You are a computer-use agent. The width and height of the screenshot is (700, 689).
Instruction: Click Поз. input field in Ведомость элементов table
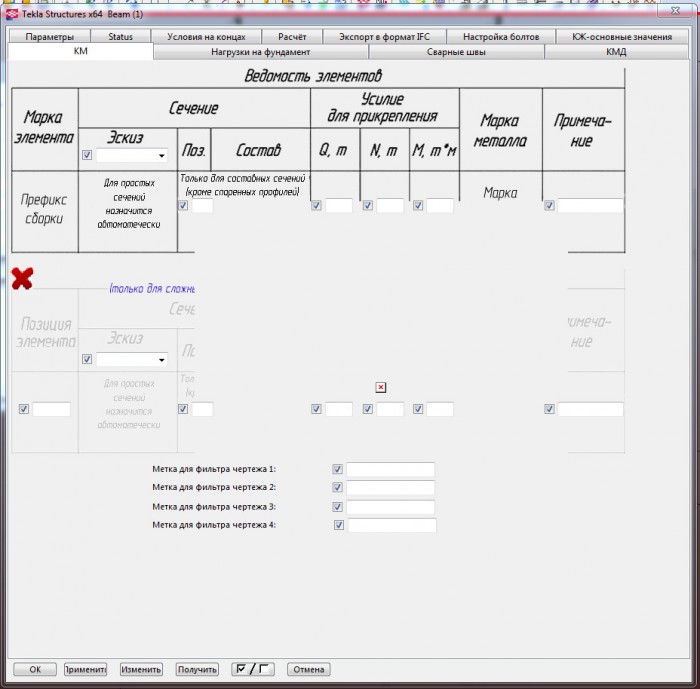point(202,206)
